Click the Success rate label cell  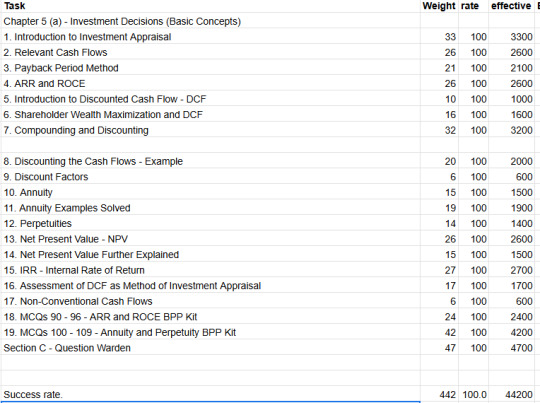pos(210,394)
